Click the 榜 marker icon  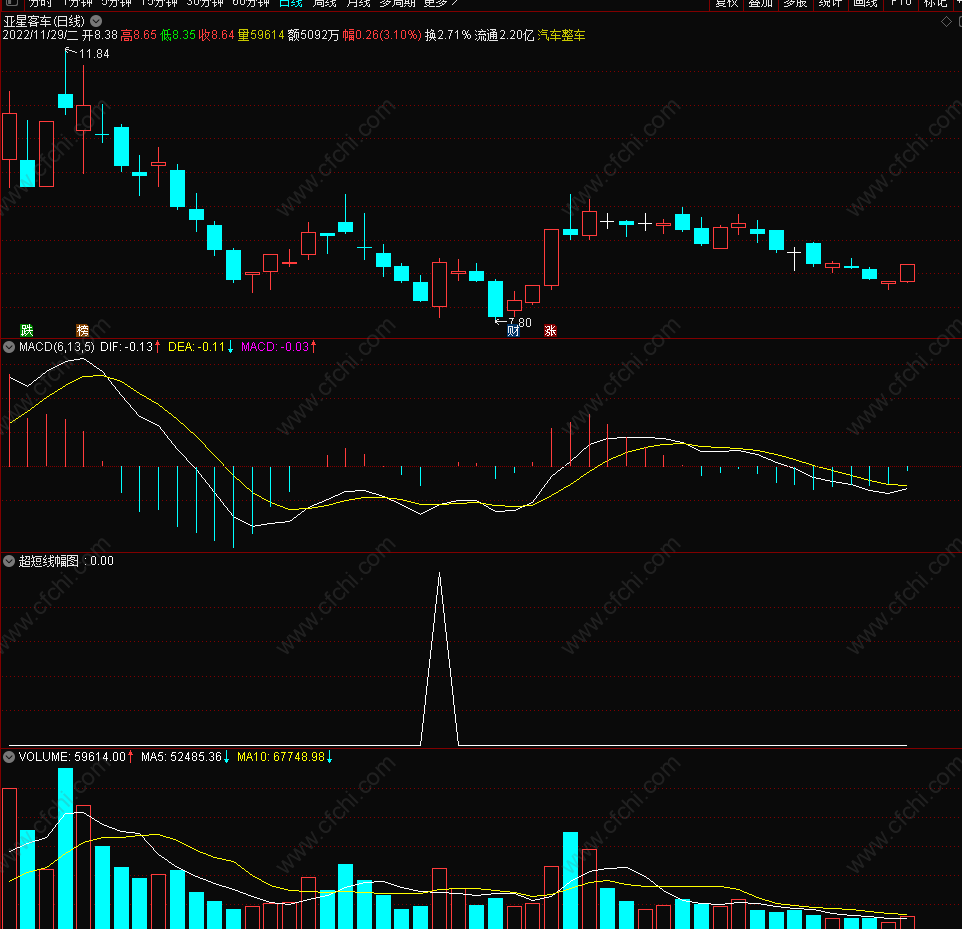pos(82,331)
